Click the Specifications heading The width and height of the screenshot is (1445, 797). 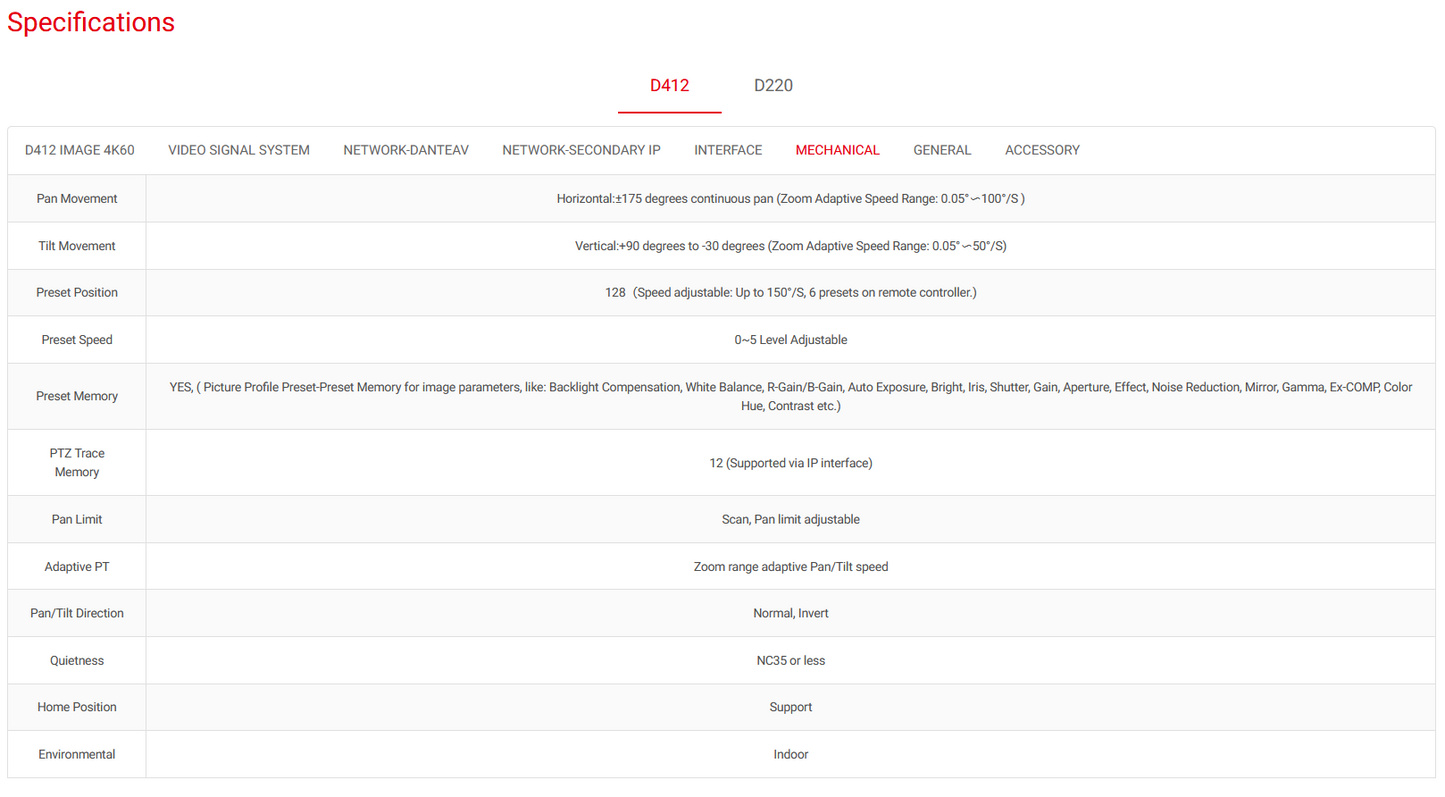(91, 23)
